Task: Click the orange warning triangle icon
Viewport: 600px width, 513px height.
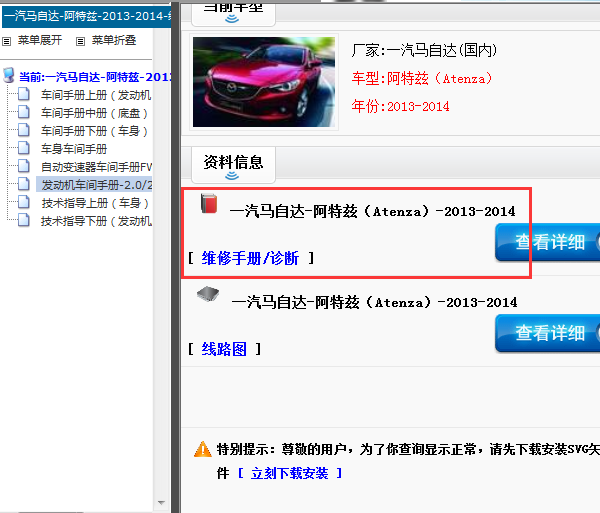Action: 202,449
